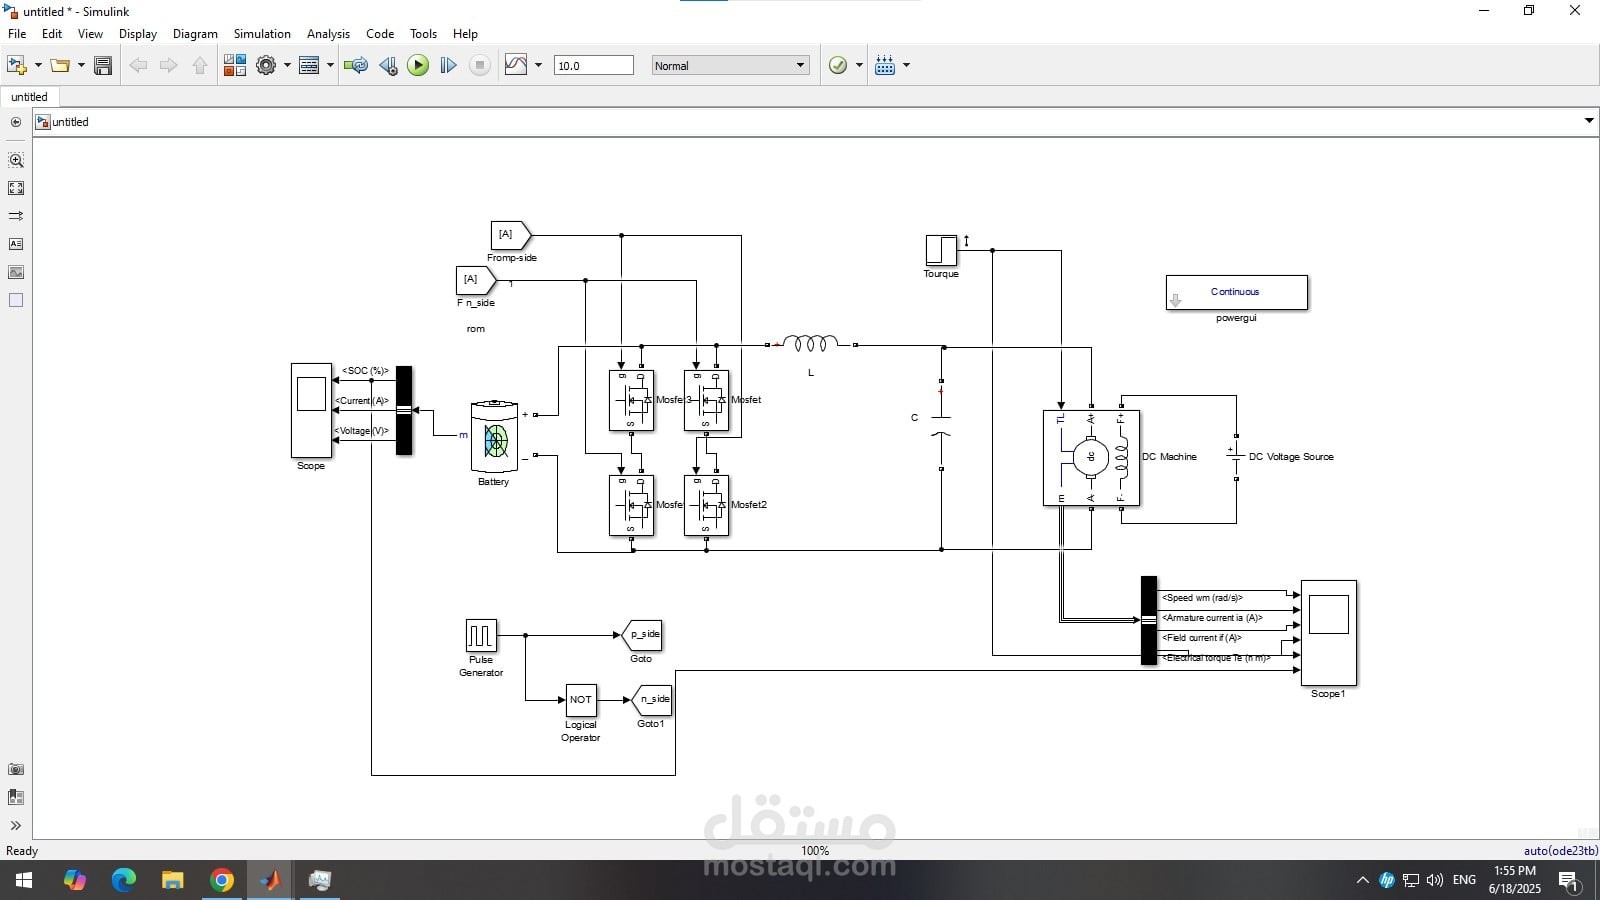
Task: Click the Stop simulation button
Action: tap(480, 66)
